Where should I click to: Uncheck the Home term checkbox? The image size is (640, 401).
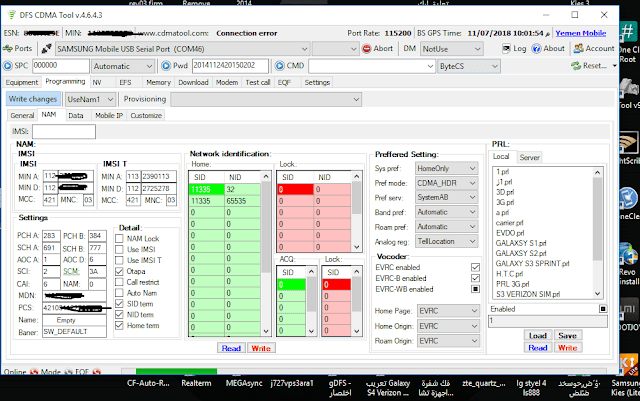(119, 325)
